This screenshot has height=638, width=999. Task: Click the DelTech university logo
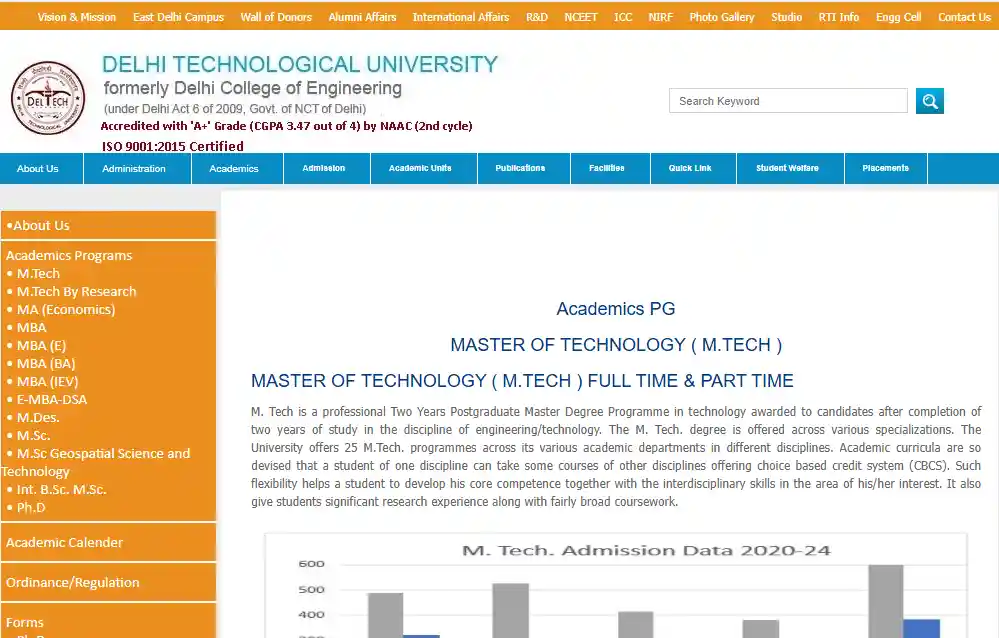coord(48,100)
